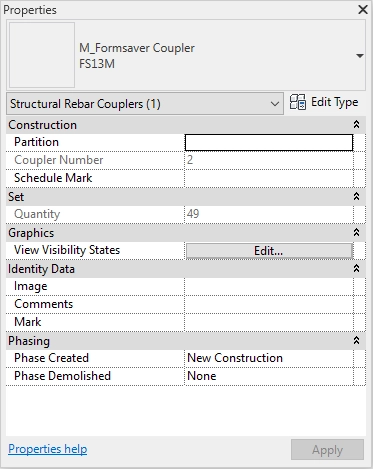This screenshot has width=373, height=469.
Task: Collapse the Phasing section
Action: point(356,341)
